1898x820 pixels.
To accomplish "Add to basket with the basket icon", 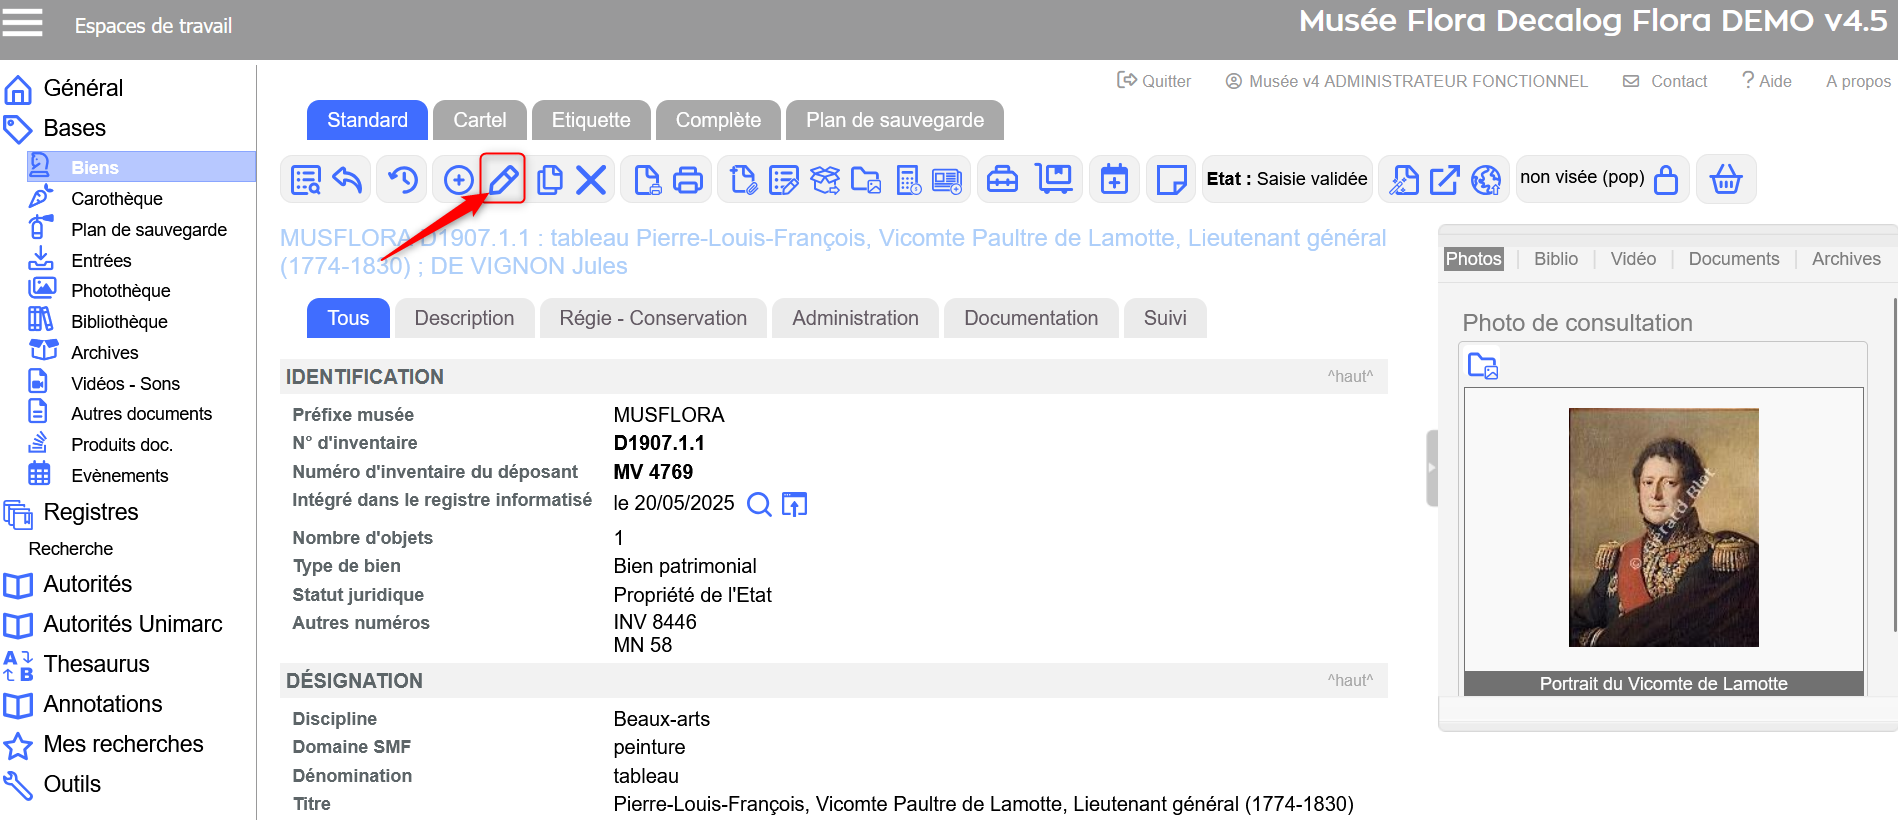I will point(1725,180).
